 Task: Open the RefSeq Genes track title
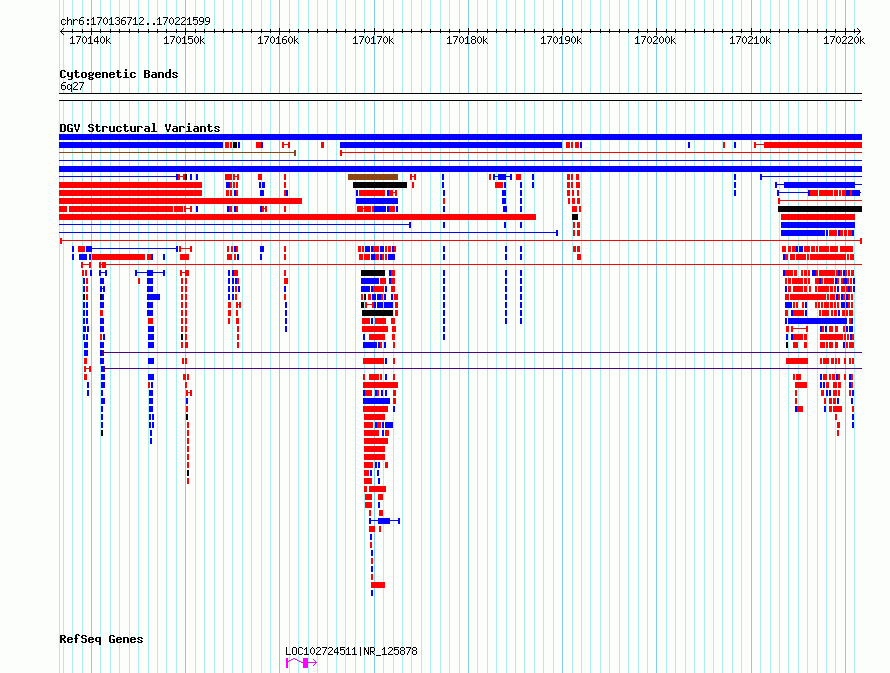[x=101, y=639]
